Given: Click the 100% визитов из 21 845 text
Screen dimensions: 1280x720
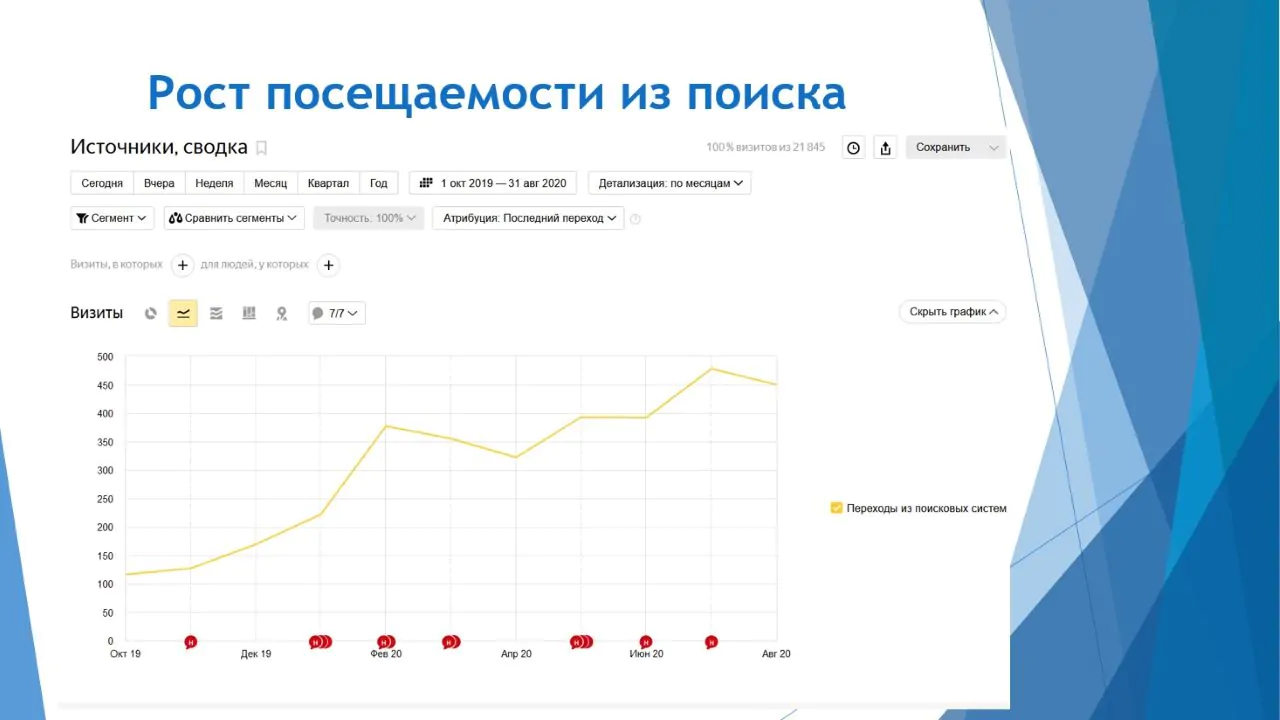Looking at the screenshot, I should tap(766, 148).
